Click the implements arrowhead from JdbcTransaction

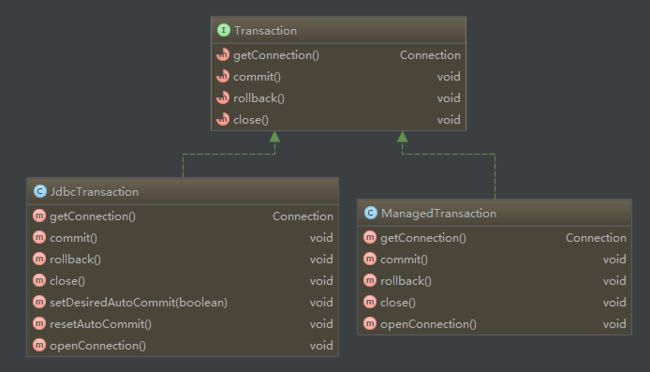click(274, 137)
